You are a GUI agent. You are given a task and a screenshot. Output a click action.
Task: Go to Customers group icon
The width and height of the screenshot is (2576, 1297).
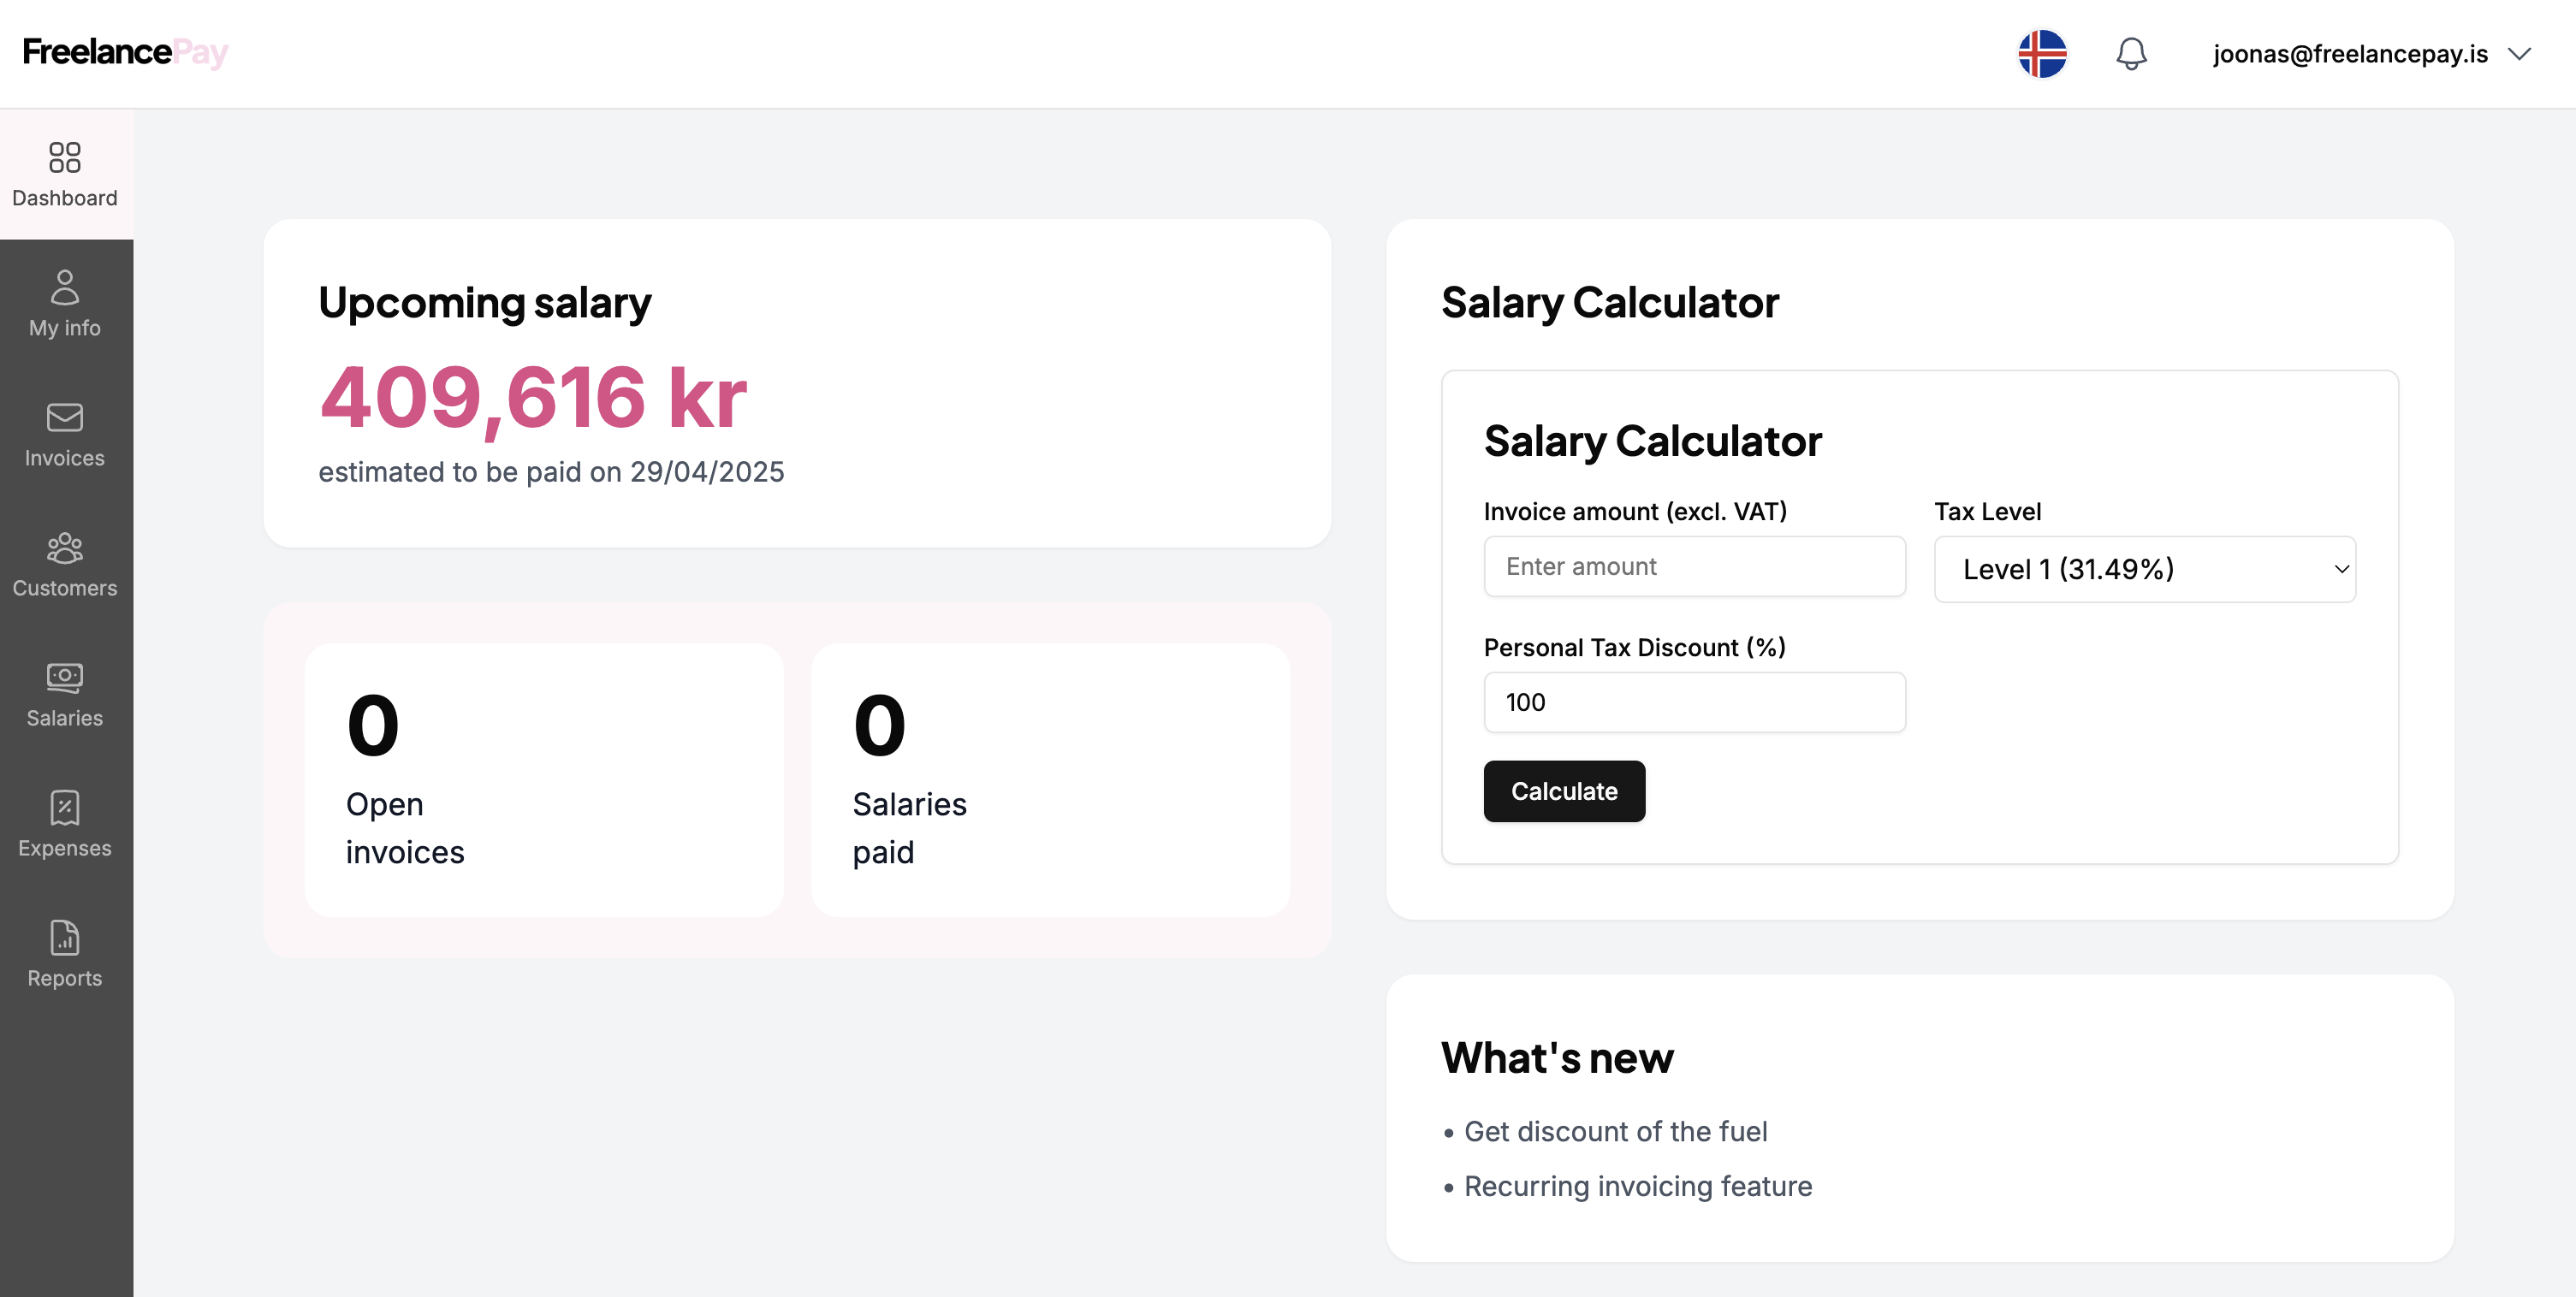[x=65, y=547]
